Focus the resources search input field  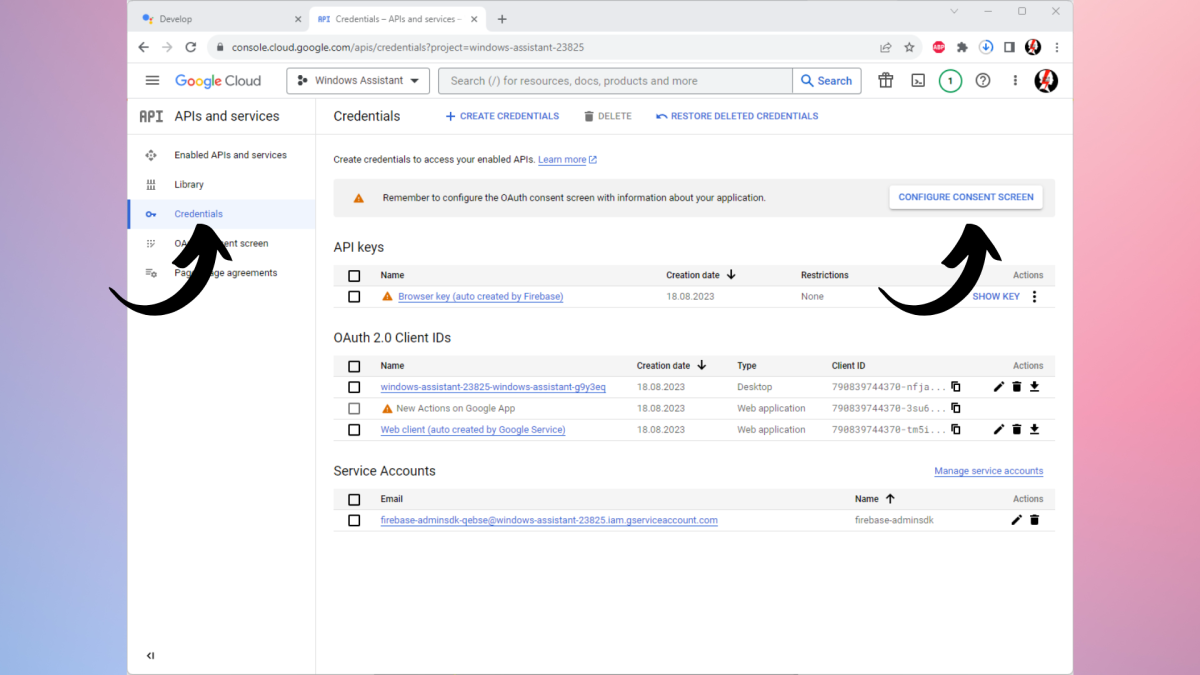[615, 81]
